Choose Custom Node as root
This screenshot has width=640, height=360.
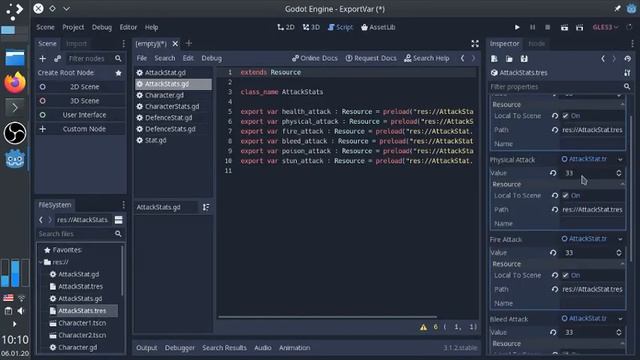[x=80, y=129]
